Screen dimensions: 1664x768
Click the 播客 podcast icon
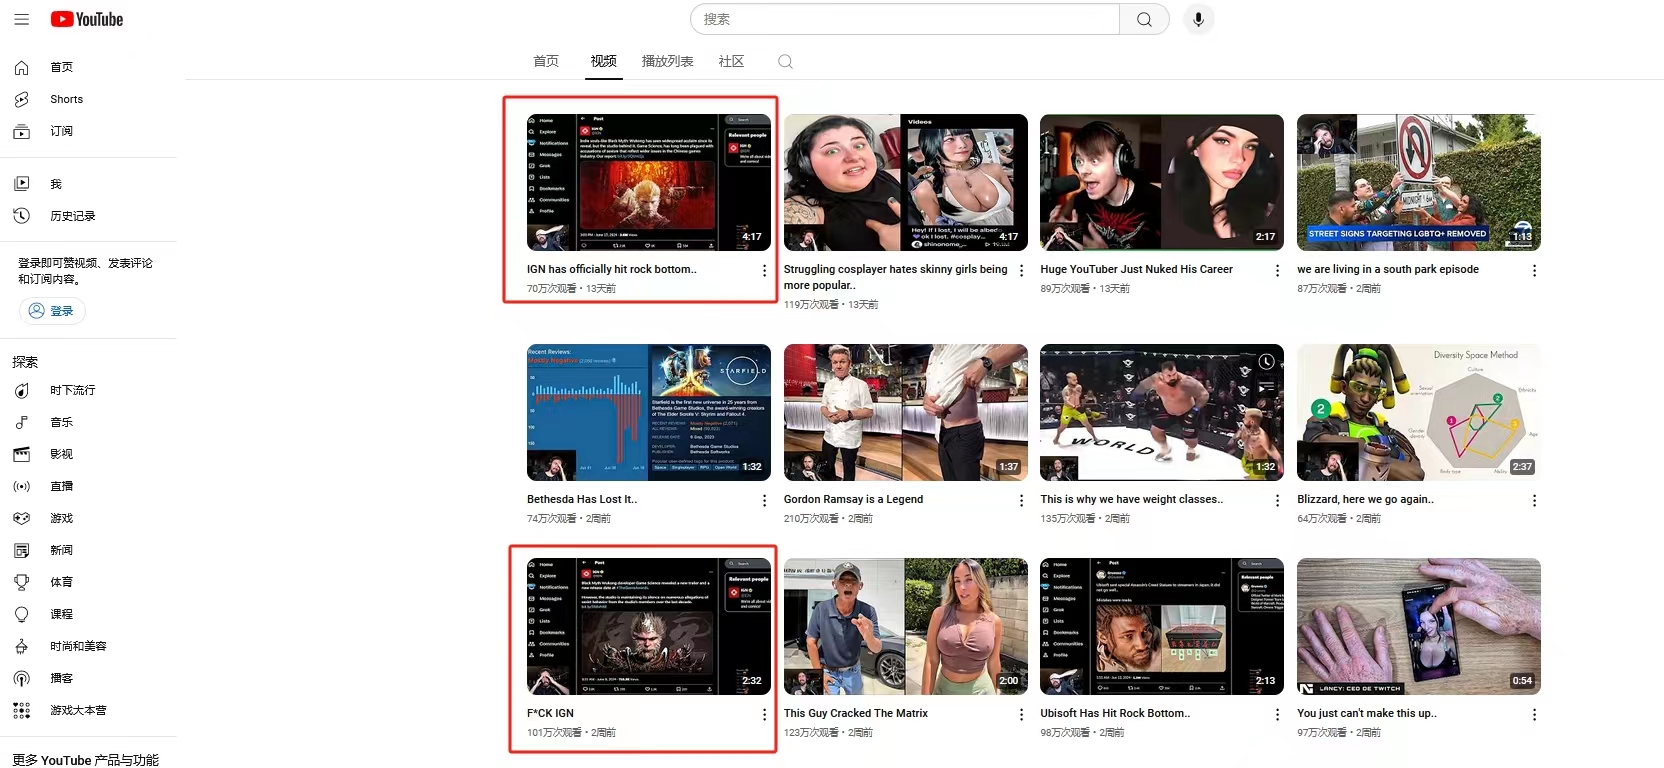21,678
